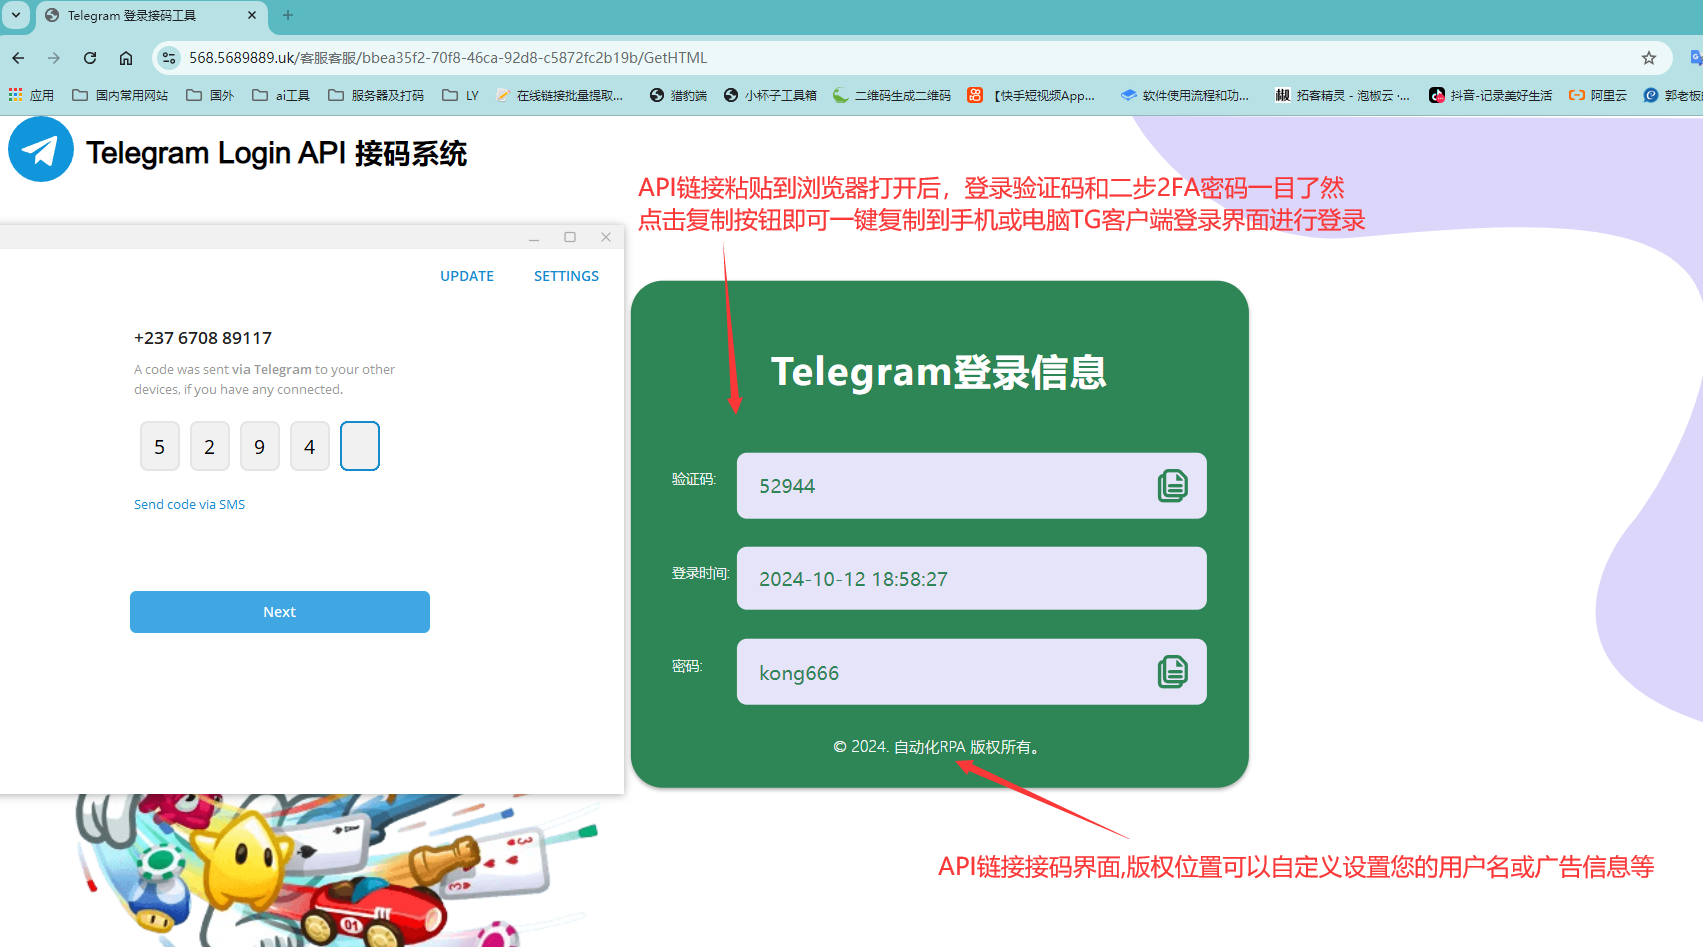Open the browser home page
The height and width of the screenshot is (947, 1703).
[x=126, y=58]
